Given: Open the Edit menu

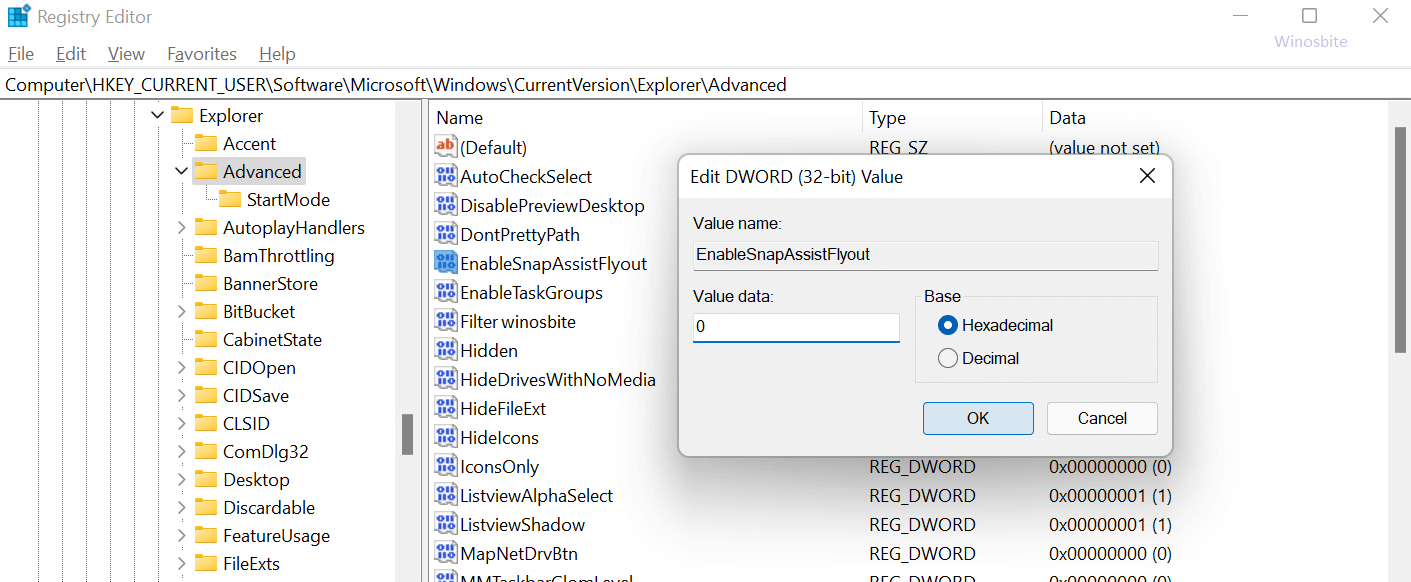Looking at the screenshot, I should click(x=71, y=54).
